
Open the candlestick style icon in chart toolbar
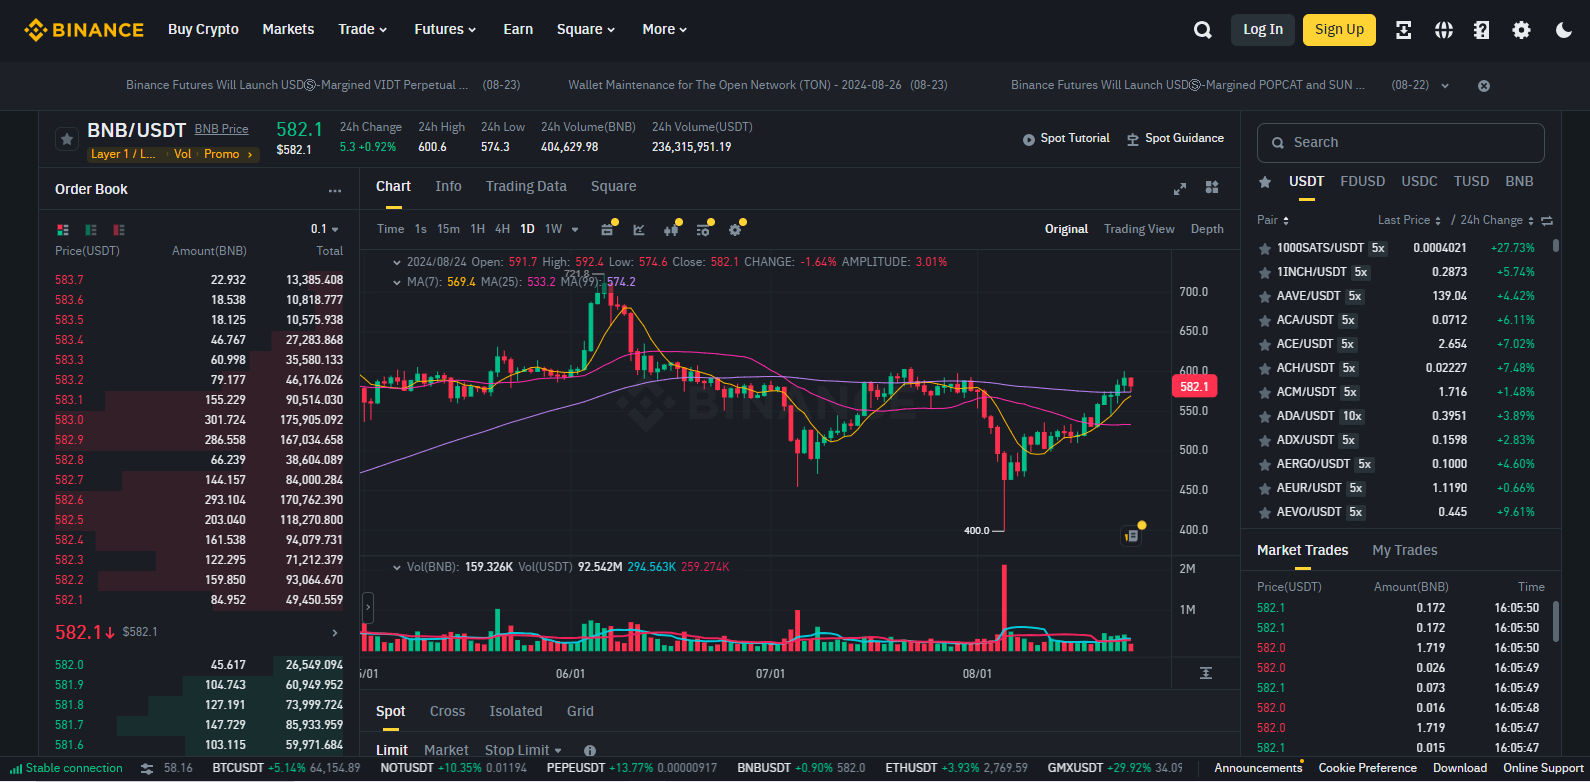[x=672, y=229]
